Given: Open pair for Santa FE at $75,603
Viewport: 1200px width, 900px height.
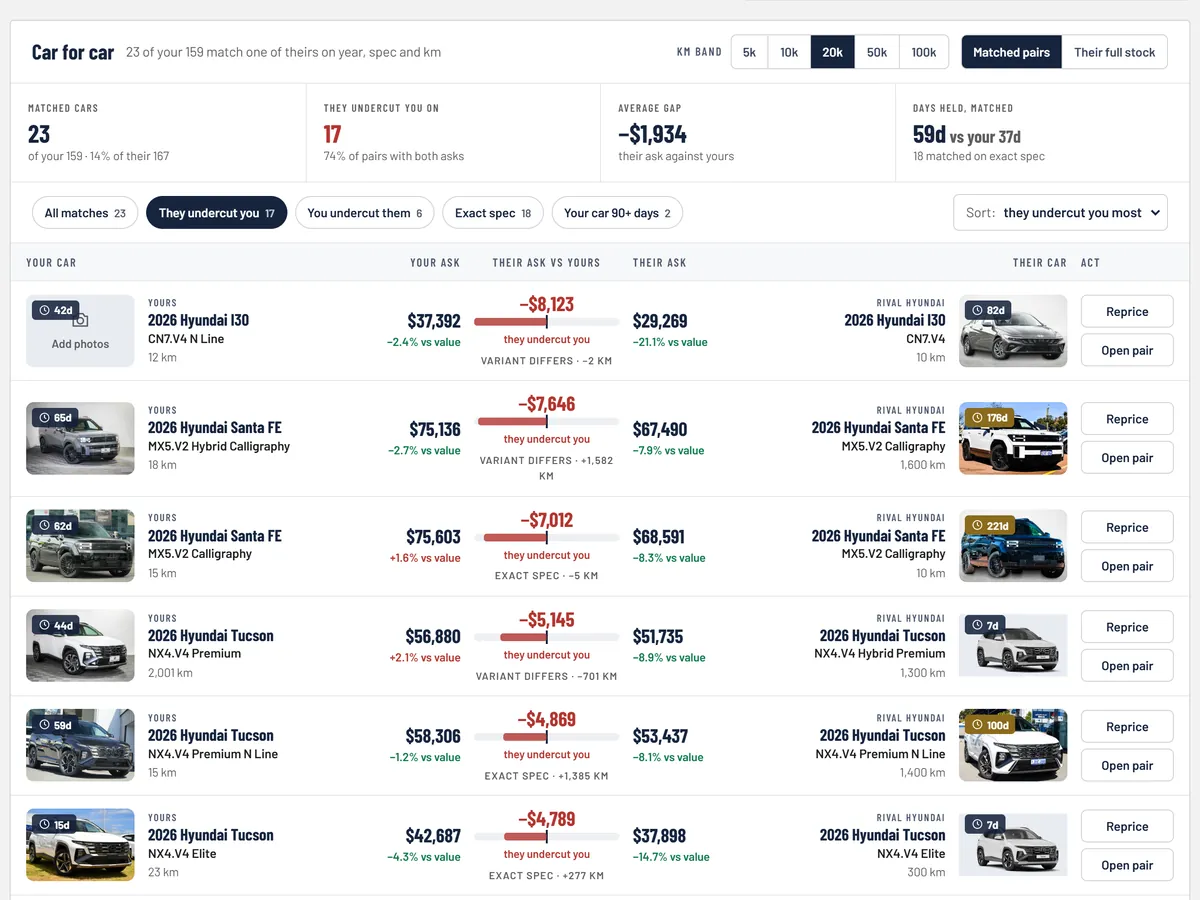Looking at the screenshot, I should 1127,566.
